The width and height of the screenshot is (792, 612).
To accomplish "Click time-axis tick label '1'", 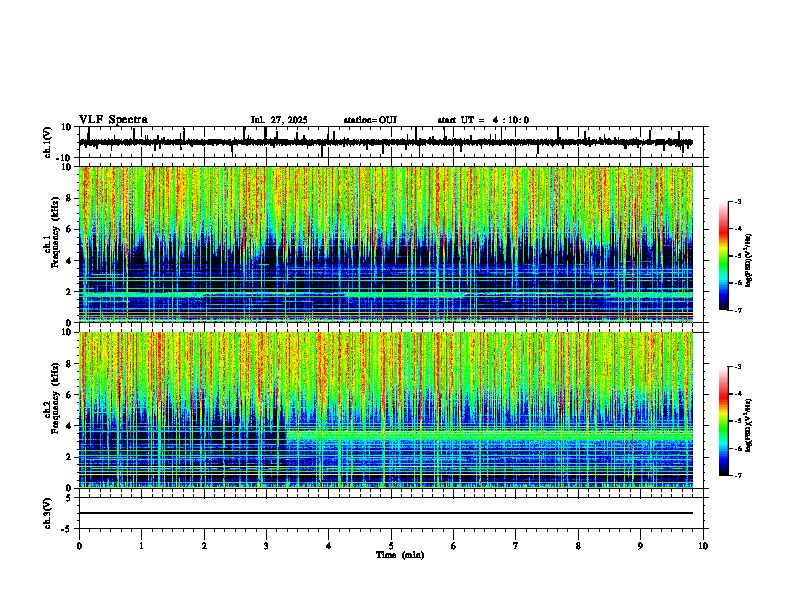I will tap(141, 546).
